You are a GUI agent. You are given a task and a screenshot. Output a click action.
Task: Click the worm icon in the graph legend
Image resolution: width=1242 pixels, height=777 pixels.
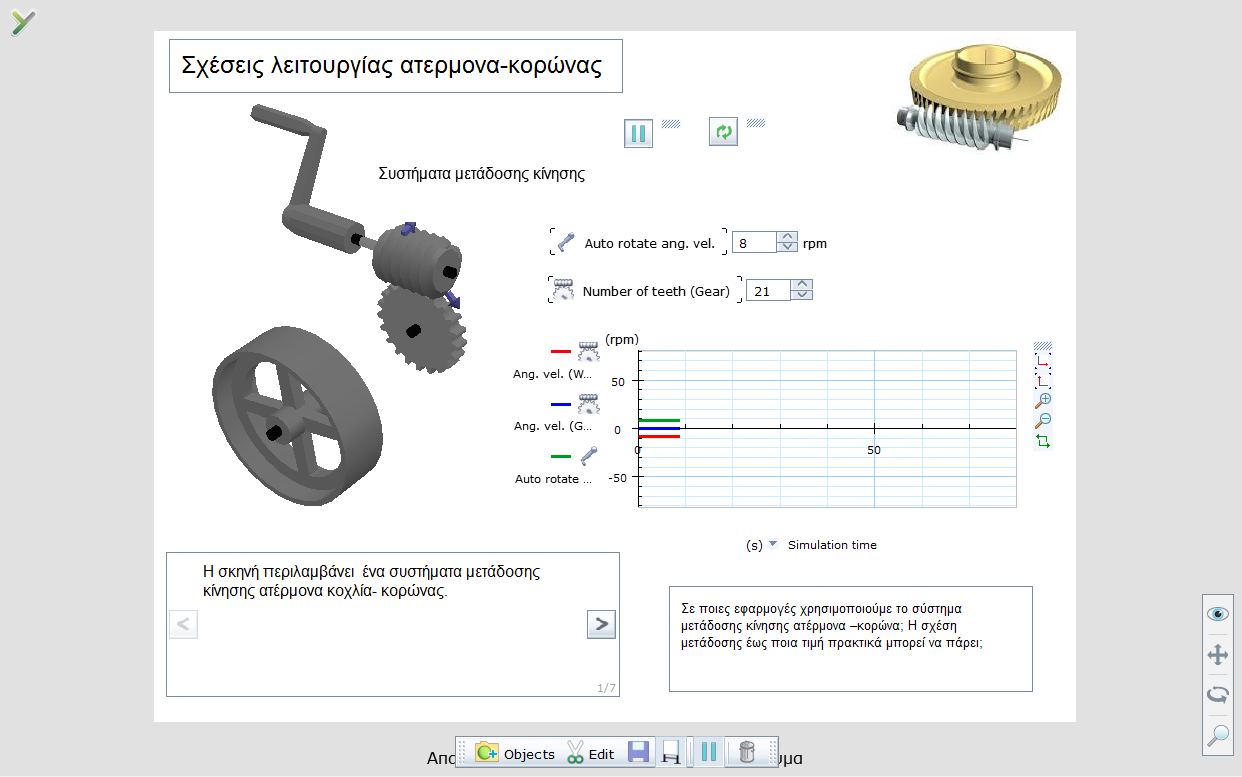pyautogui.click(x=588, y=351)
